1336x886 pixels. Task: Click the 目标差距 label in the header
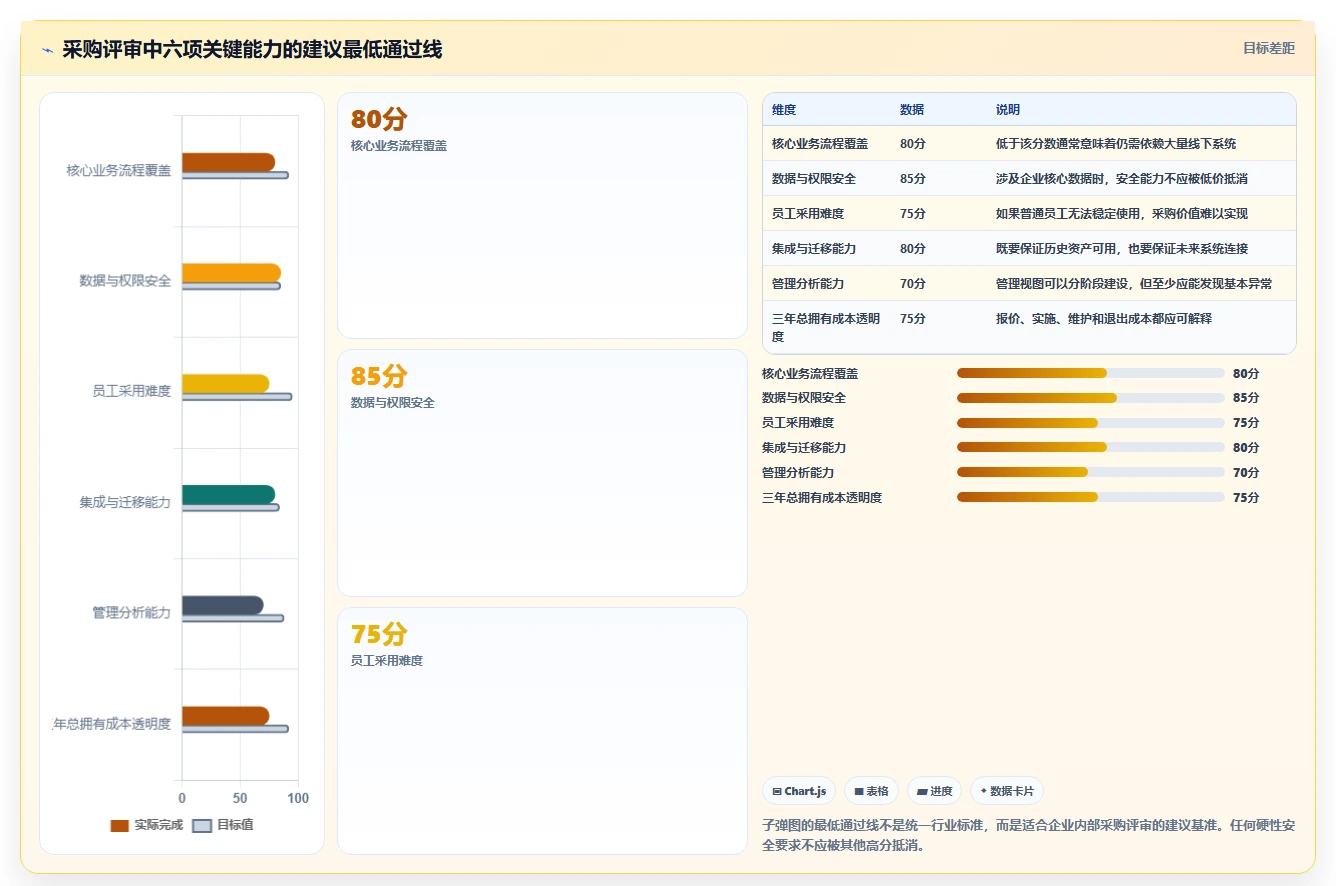tap(1269, 48)
